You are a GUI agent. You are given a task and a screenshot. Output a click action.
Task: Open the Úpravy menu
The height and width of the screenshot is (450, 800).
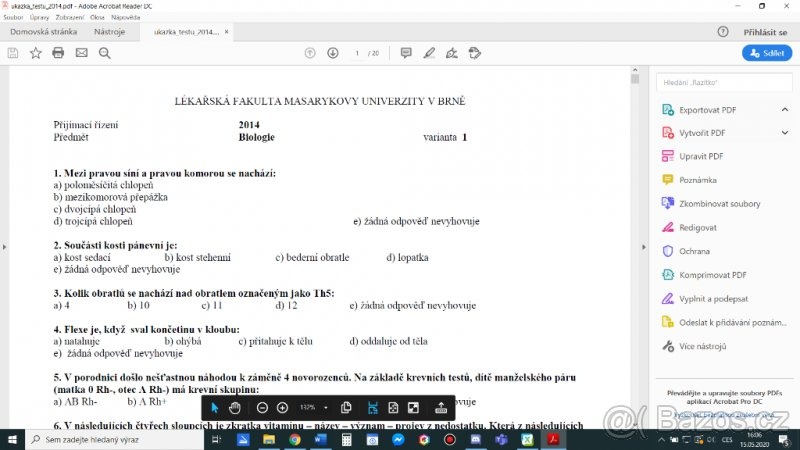[39, 17]
